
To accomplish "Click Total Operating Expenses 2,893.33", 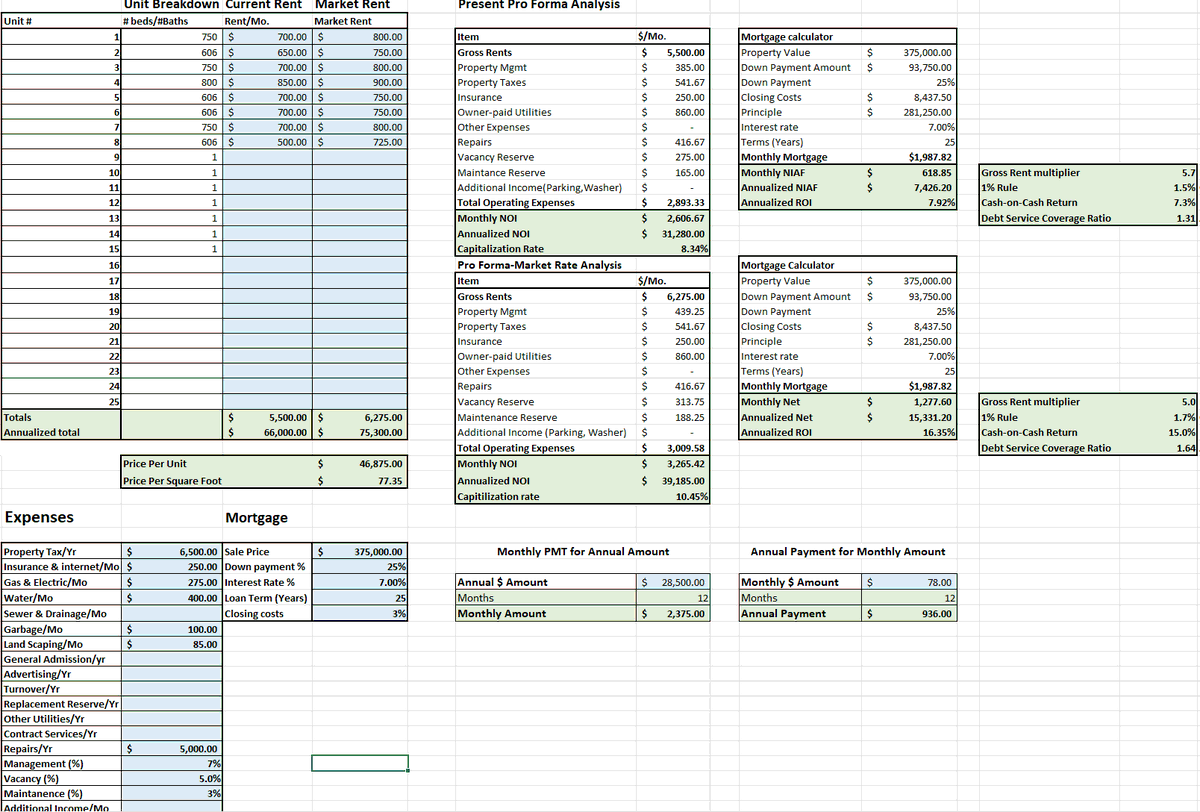I will pos(675,203).
